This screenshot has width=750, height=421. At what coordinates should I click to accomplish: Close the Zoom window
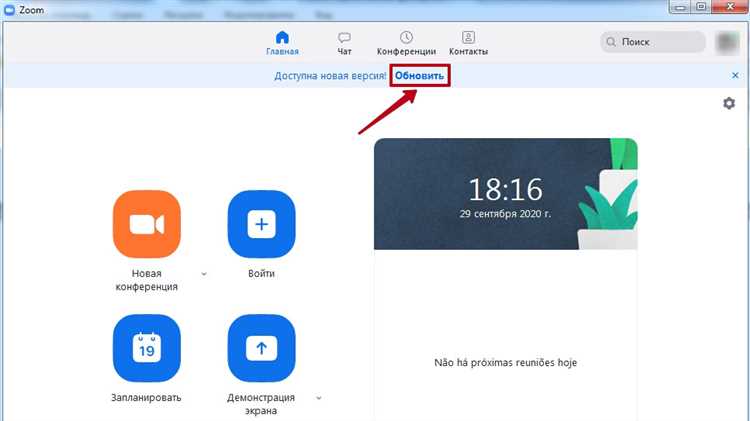coord(730,7)
